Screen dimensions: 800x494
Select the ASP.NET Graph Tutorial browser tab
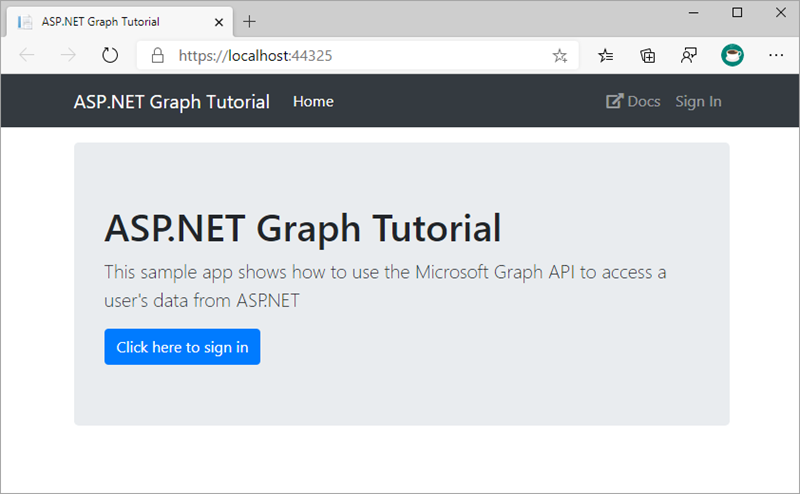(x=120, y=22)
